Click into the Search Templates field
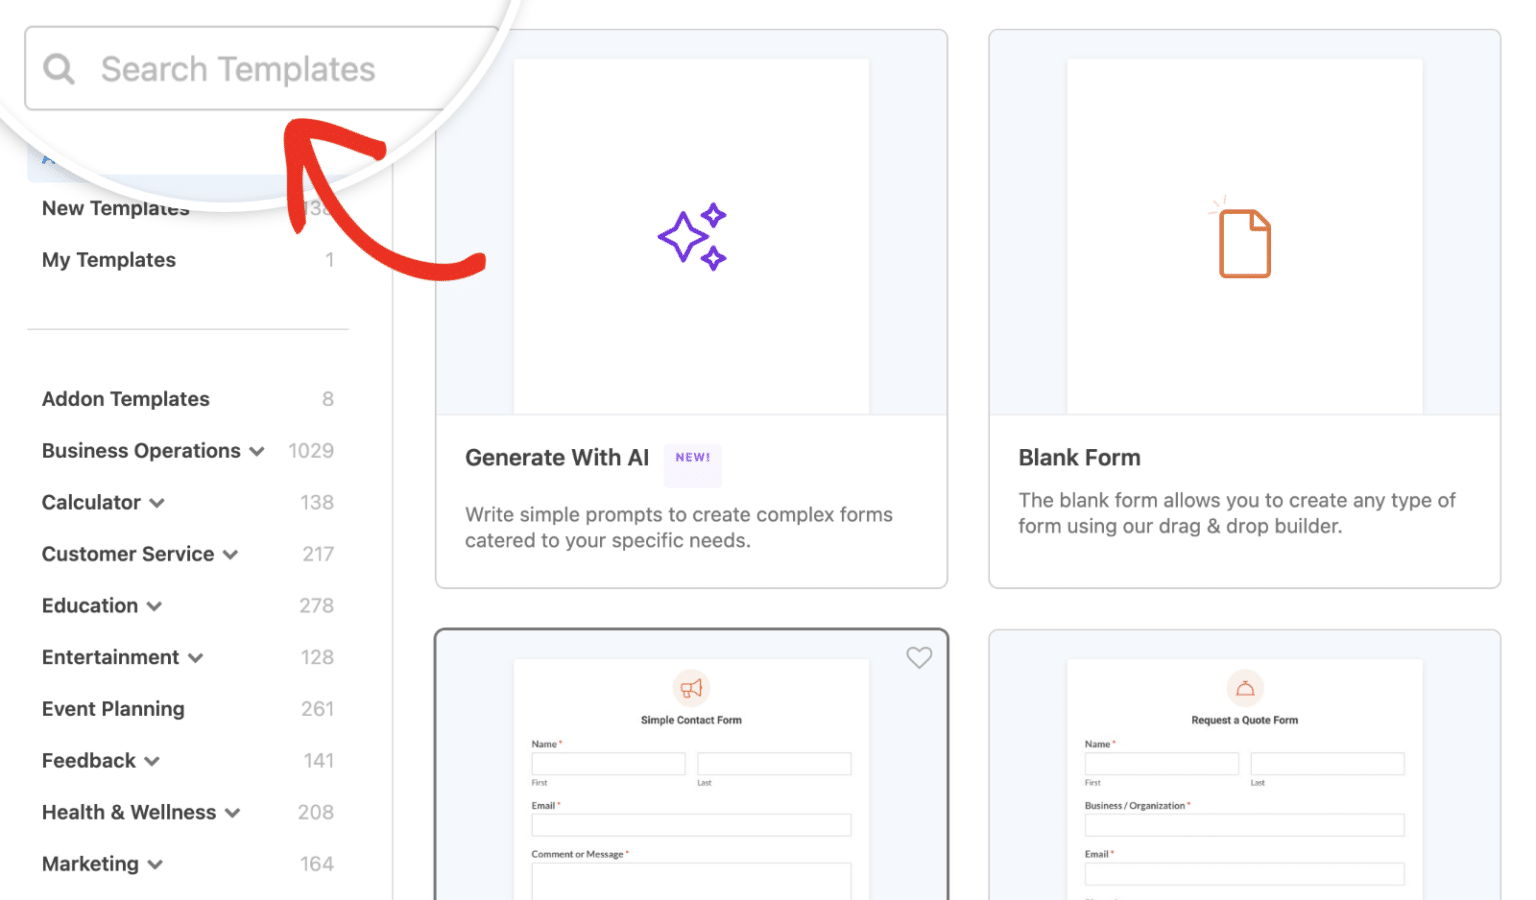 260,69
